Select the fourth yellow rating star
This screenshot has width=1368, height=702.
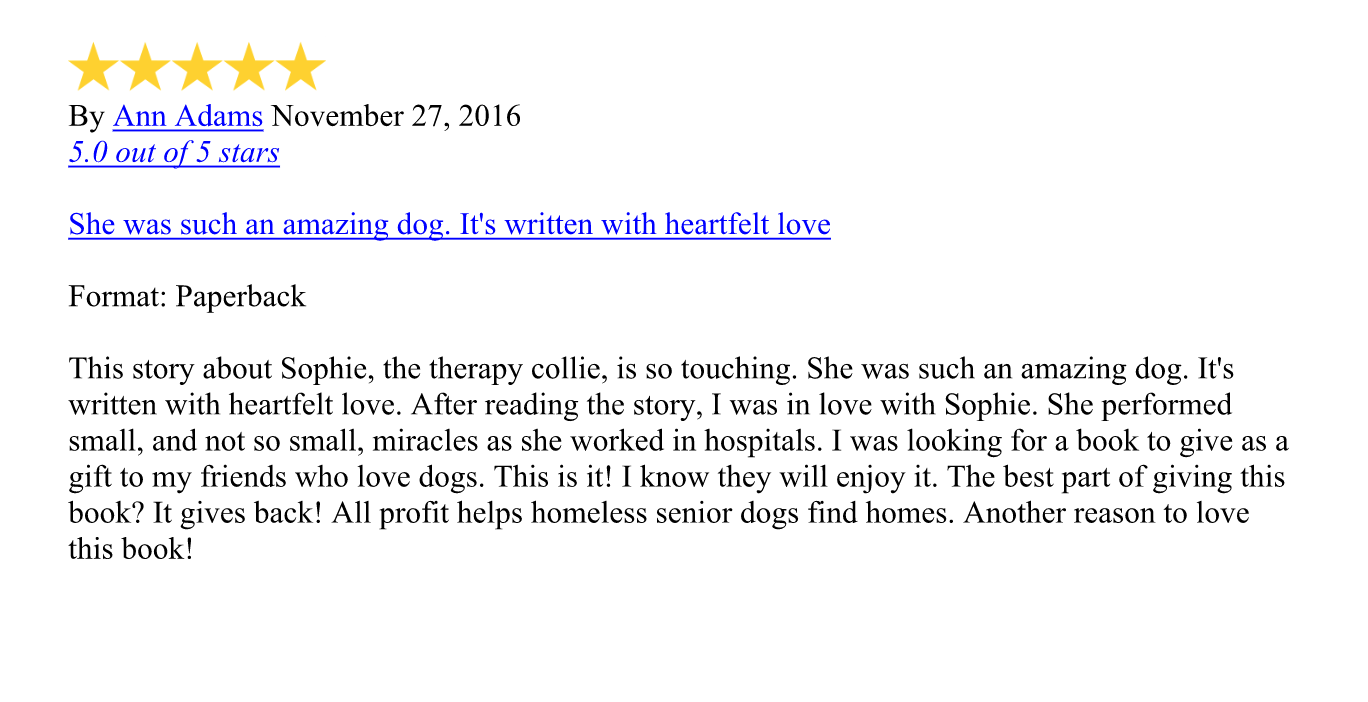249,67
